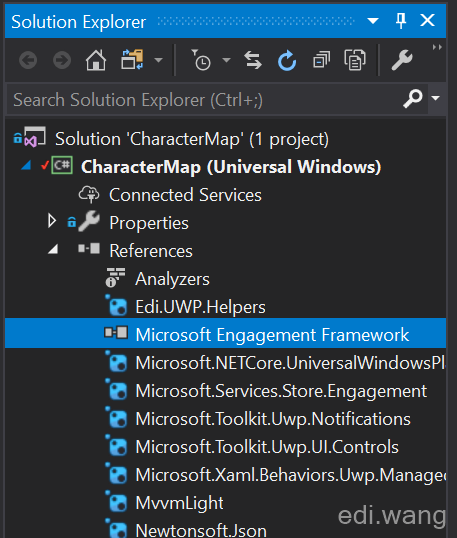Collapse All tree nodes

click(x=321, y=60)
